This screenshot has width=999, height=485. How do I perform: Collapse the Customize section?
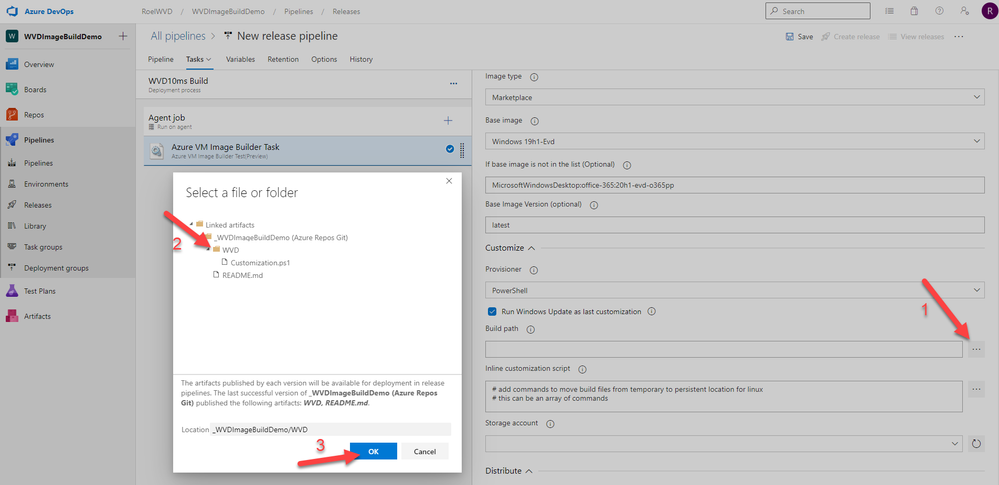[510, 248]
